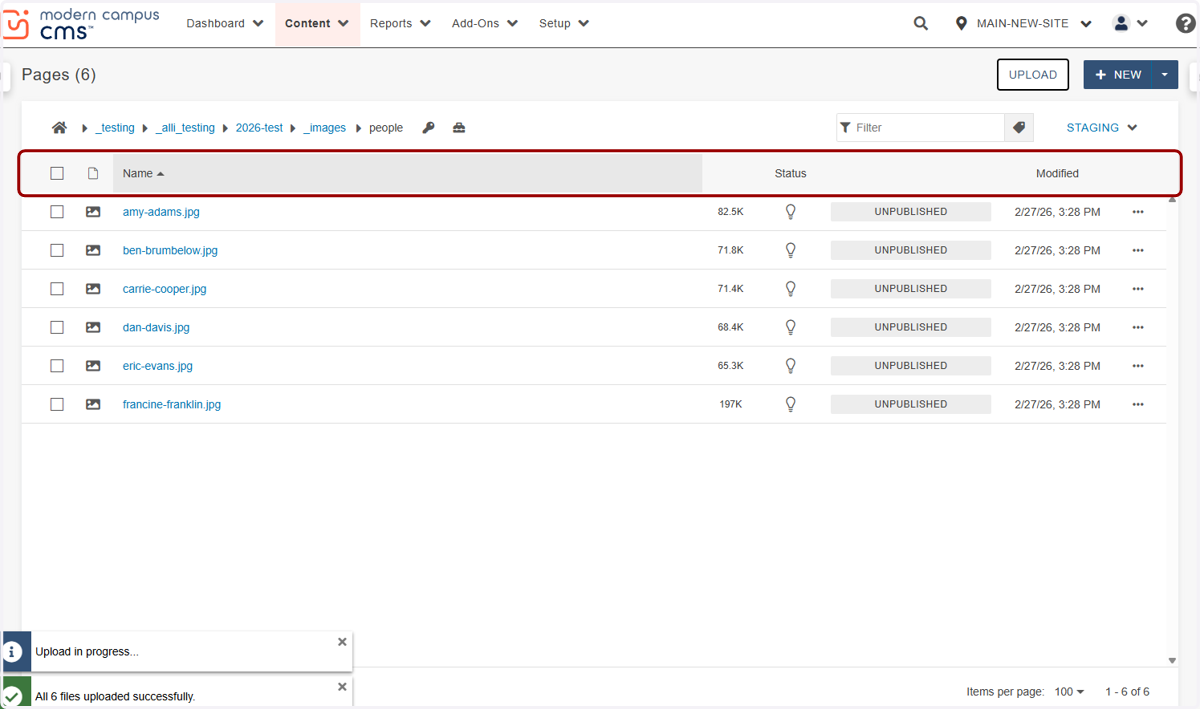
Task: Click the lightbulb status for eric-evans.jpg
Action: click(x=791, y=366)
